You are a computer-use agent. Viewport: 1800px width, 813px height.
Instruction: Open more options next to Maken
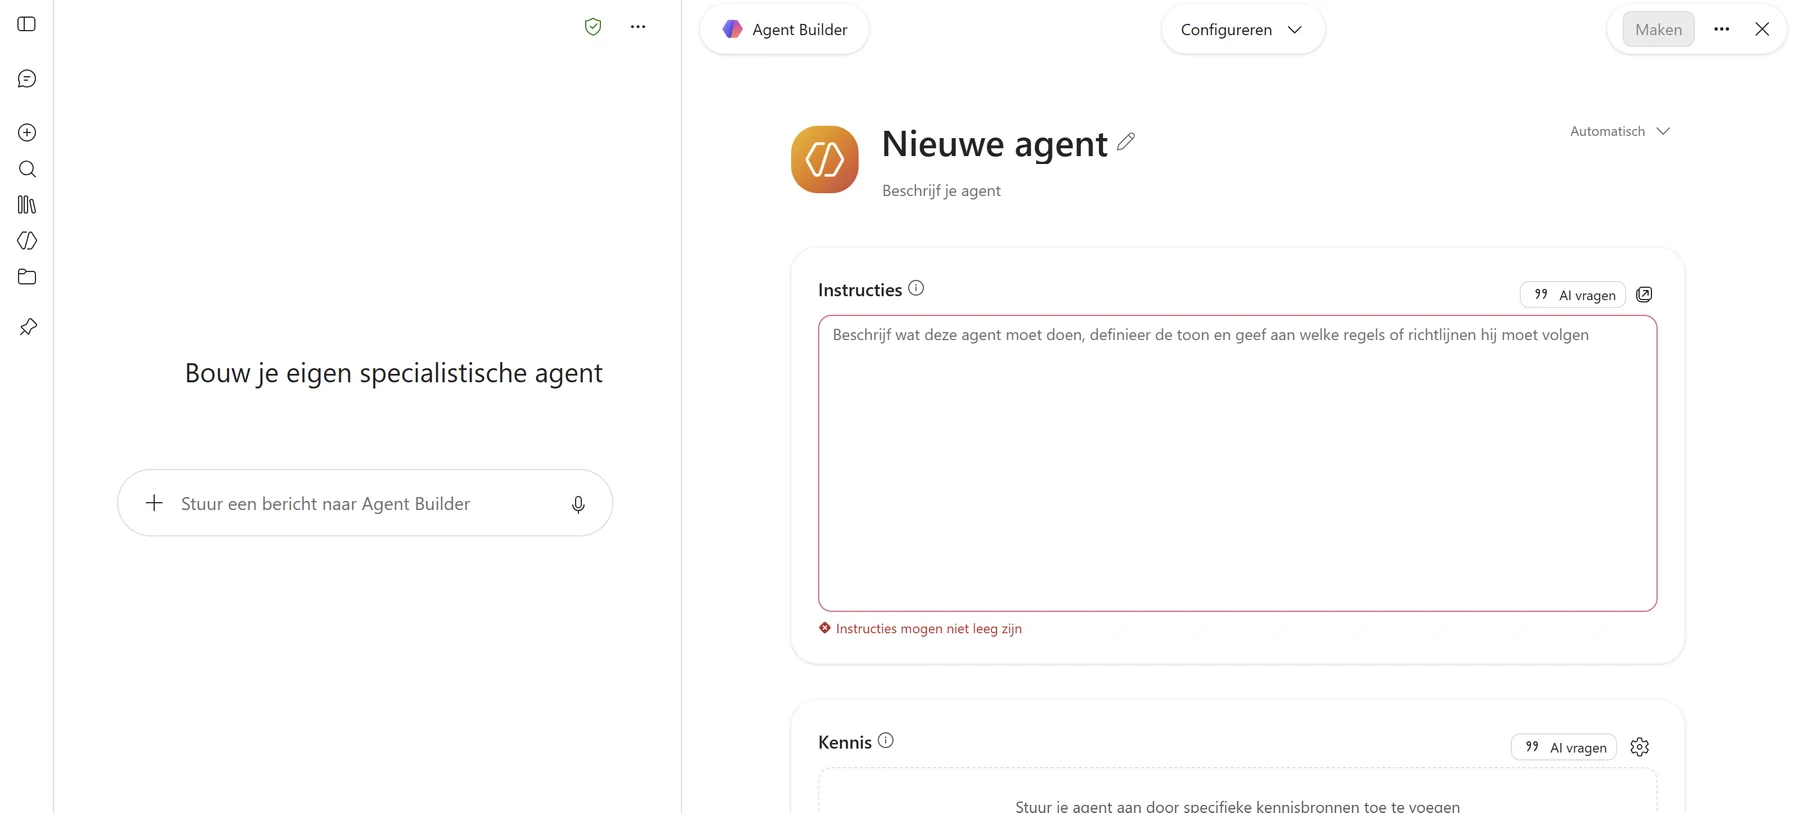click(x=1721, y=29)
